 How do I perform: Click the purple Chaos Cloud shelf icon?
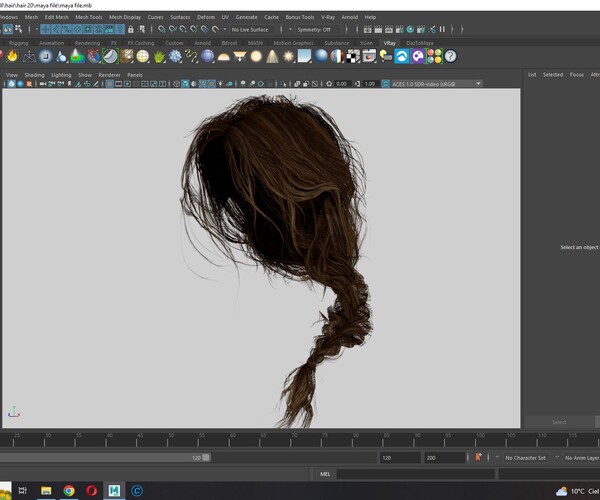tap(418, 56)
